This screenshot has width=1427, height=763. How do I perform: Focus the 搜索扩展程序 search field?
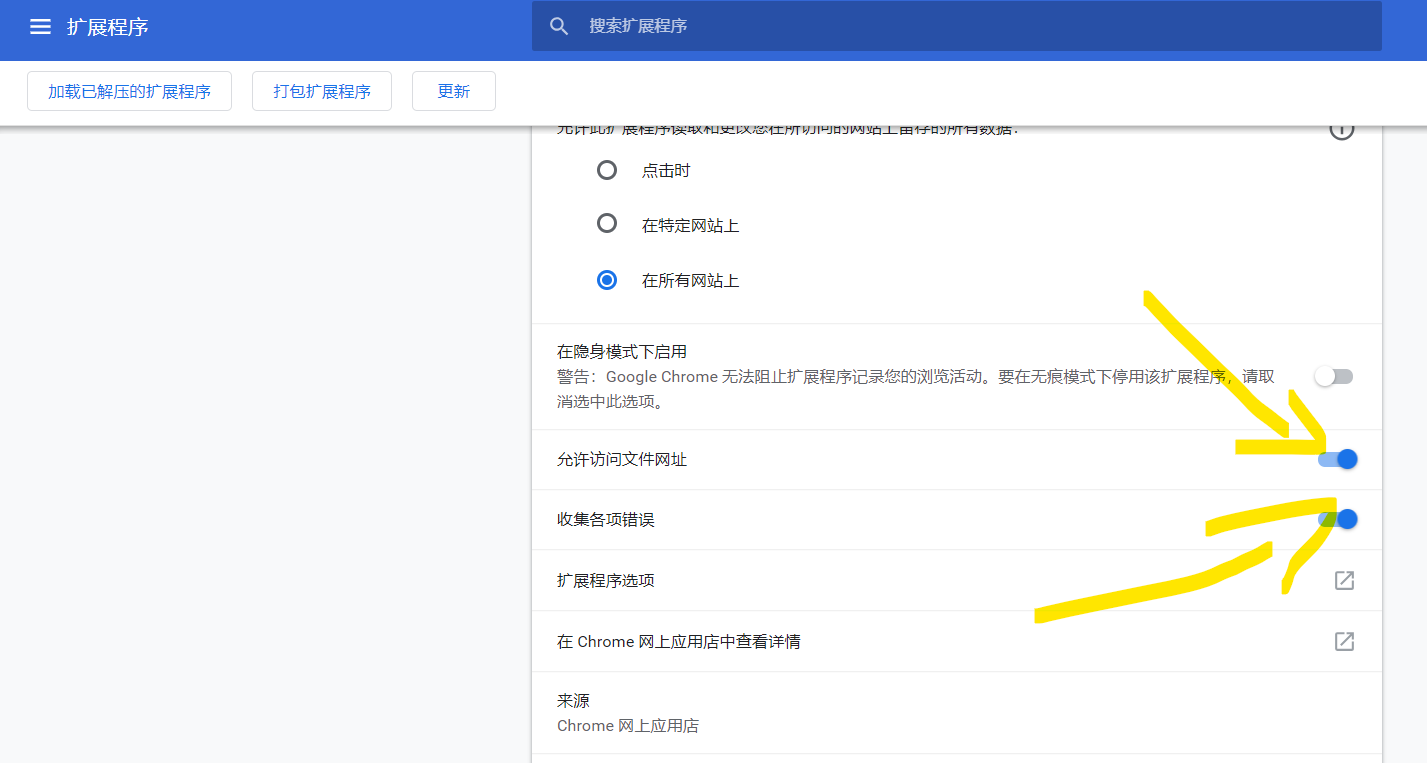click(957, 26)
